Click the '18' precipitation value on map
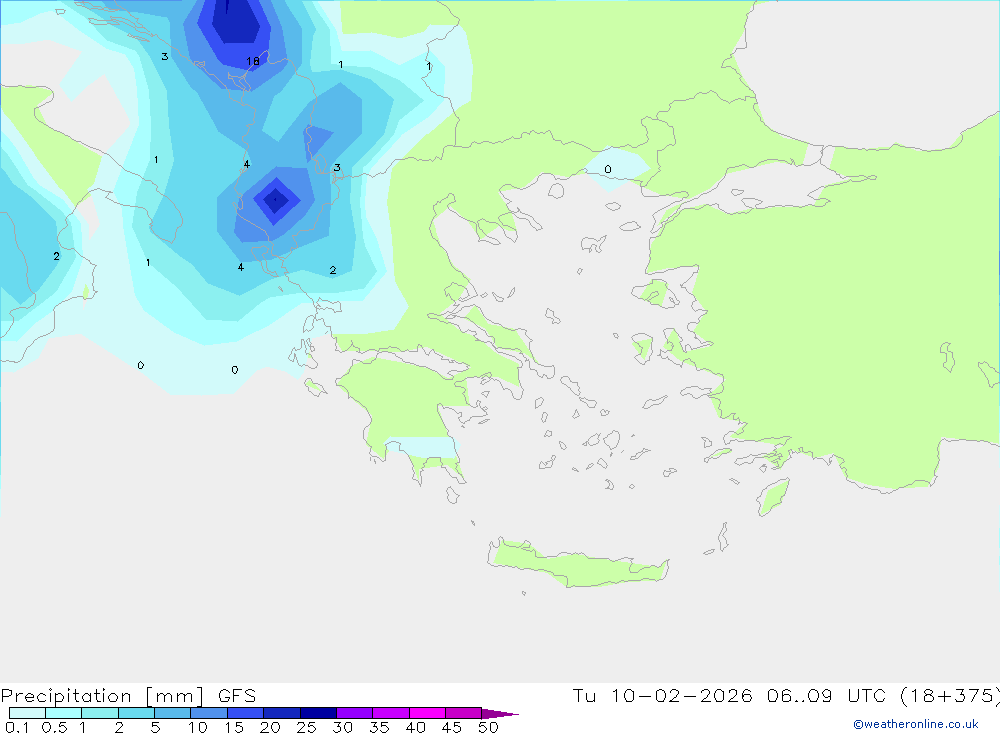Screen dimensions: 1000x733 pyautogui.click(x=253, y=61)
